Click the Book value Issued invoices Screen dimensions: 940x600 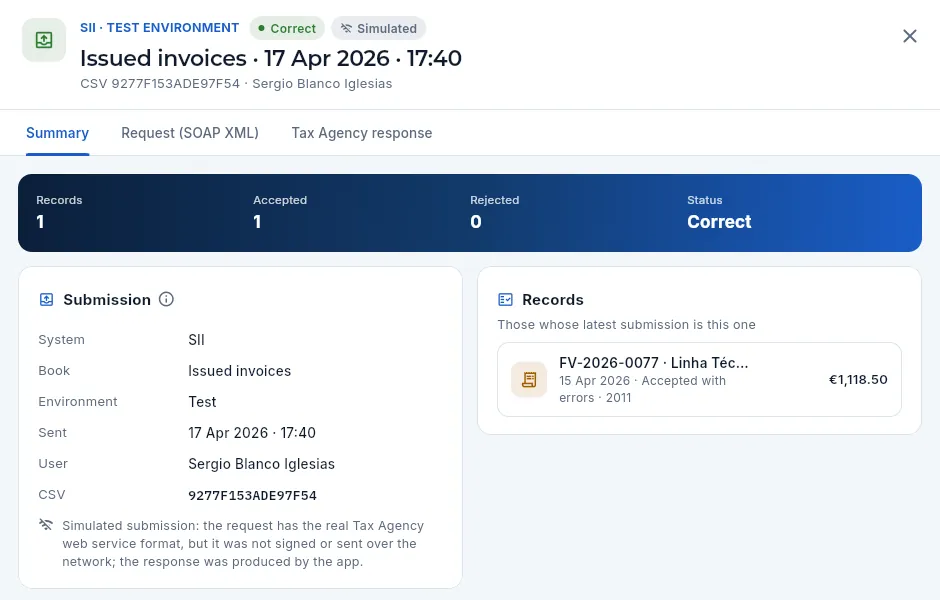[x=240, y=371]
